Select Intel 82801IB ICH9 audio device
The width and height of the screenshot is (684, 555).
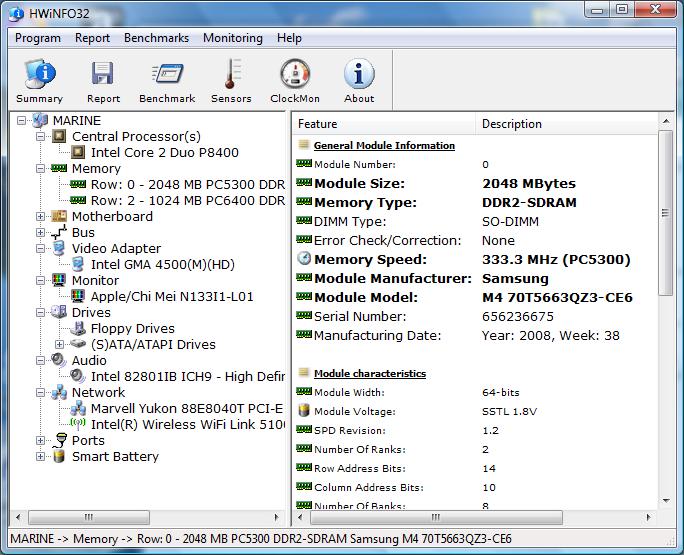188,376
